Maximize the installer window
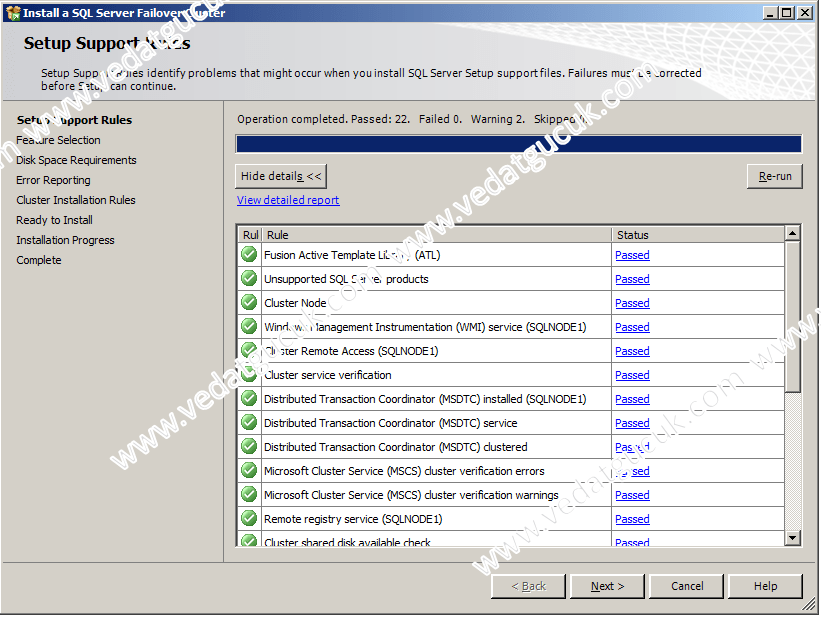The image size is (821, 617). 786,13
